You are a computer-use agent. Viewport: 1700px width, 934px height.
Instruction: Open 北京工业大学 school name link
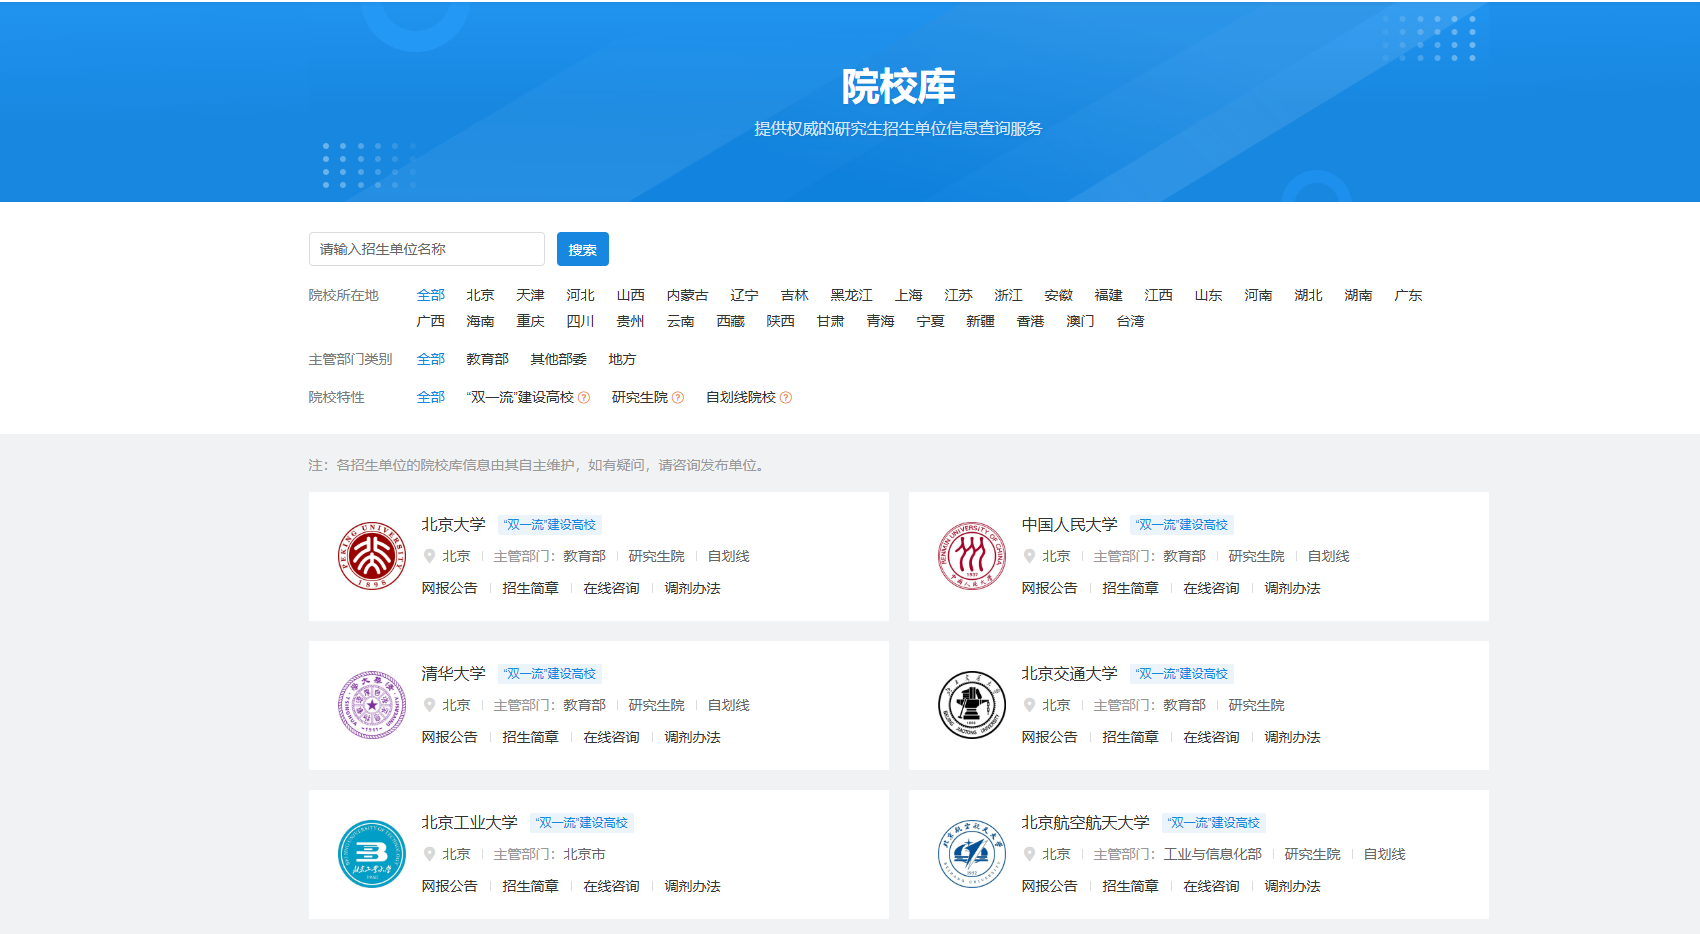coord(469,822)
